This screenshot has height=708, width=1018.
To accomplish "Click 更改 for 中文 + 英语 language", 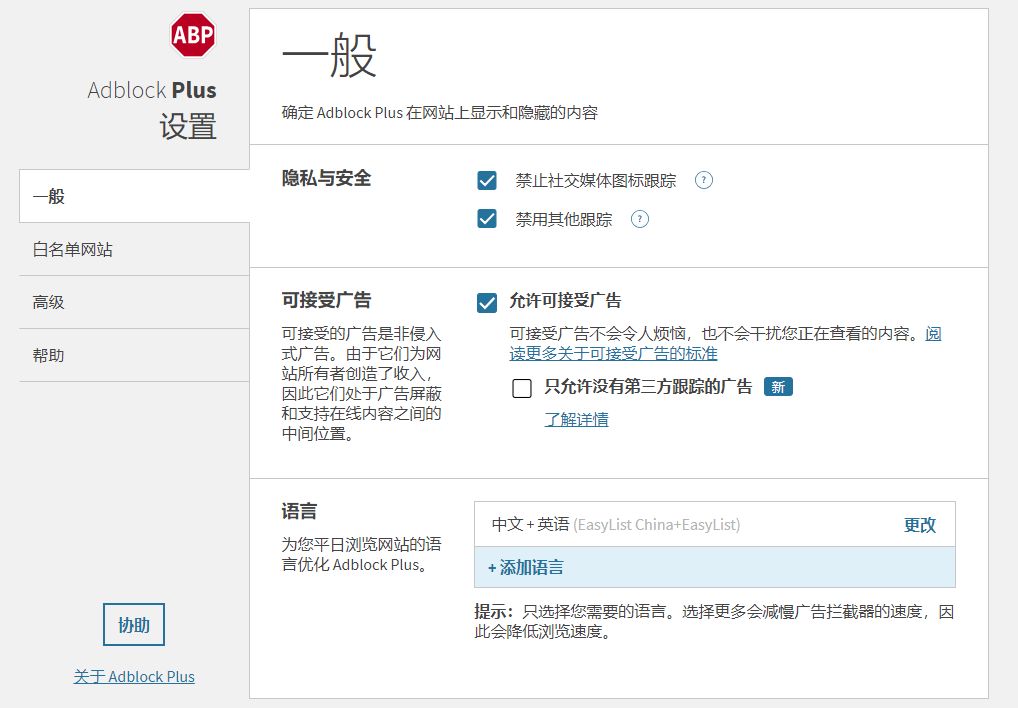I will click(920, 525).
